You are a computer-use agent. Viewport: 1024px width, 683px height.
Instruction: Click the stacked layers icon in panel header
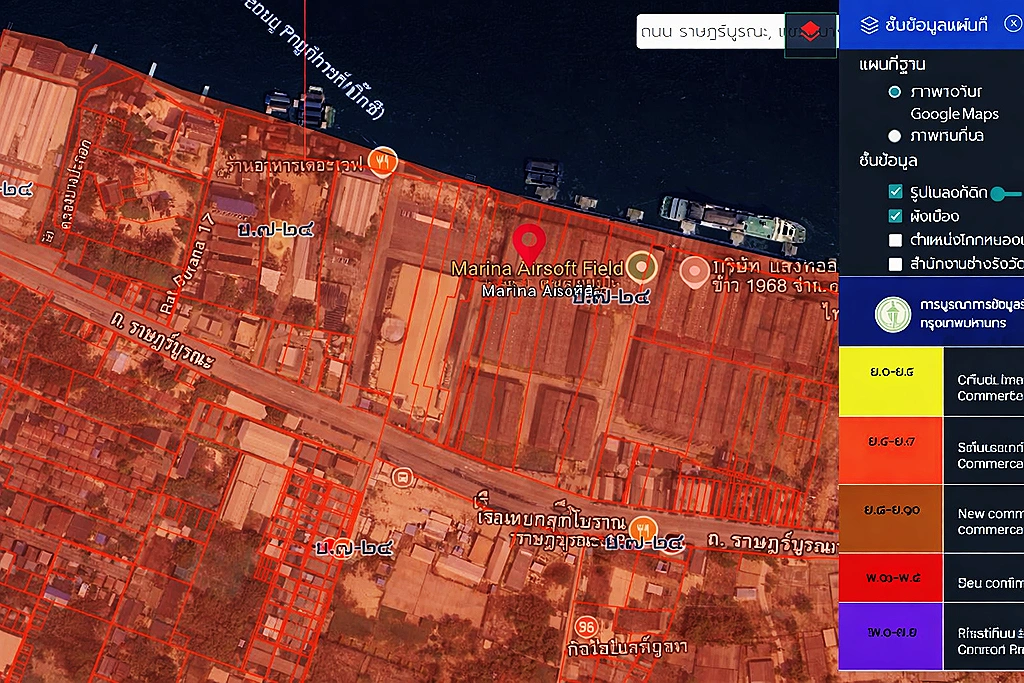click(x=869, y=25)
